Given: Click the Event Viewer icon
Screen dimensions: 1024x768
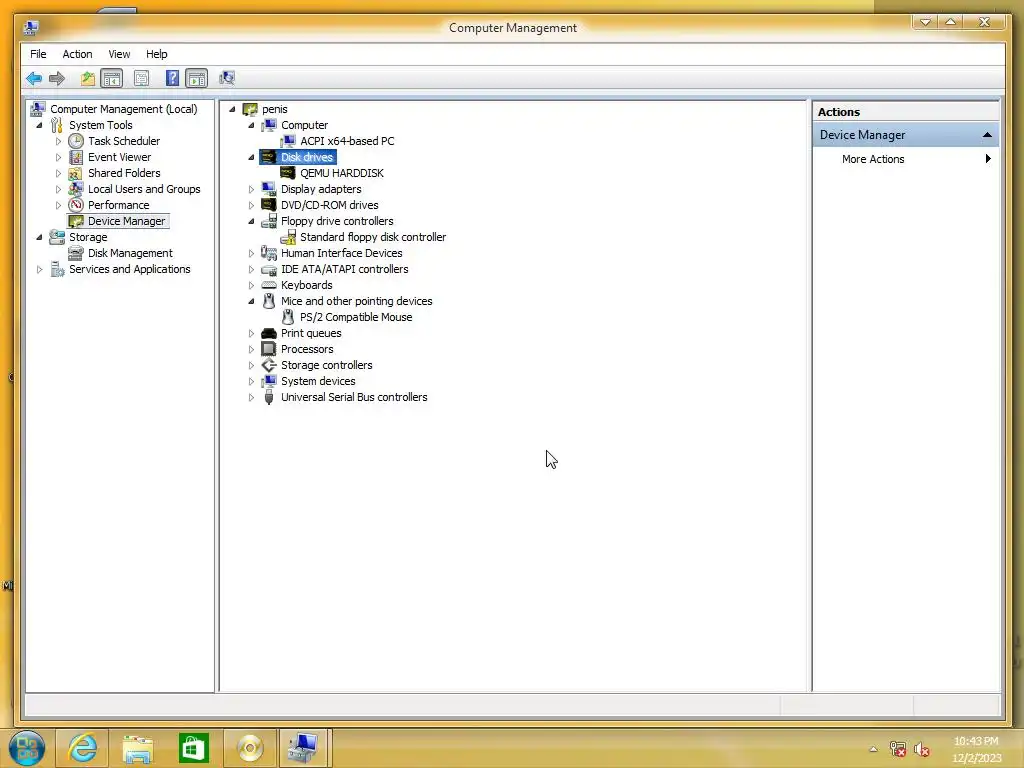Looking at the screenshot, I should (x=76, y=157).
